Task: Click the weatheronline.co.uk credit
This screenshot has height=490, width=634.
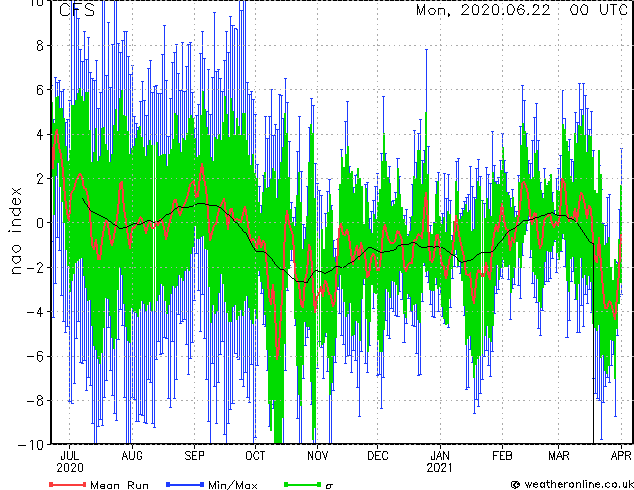Action: 572,484
